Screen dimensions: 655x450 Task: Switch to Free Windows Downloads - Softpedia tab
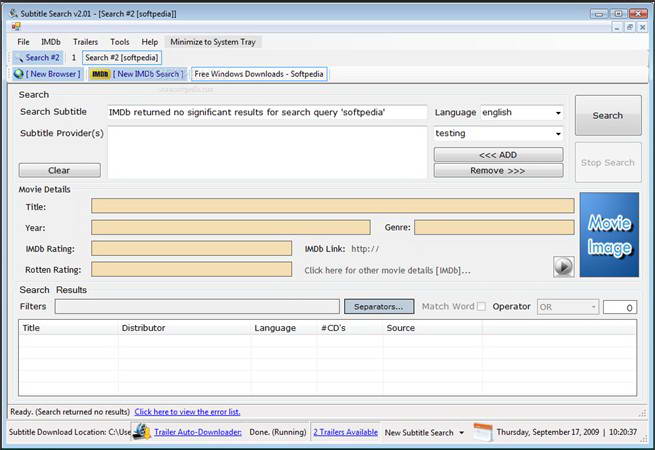(259, 74)
